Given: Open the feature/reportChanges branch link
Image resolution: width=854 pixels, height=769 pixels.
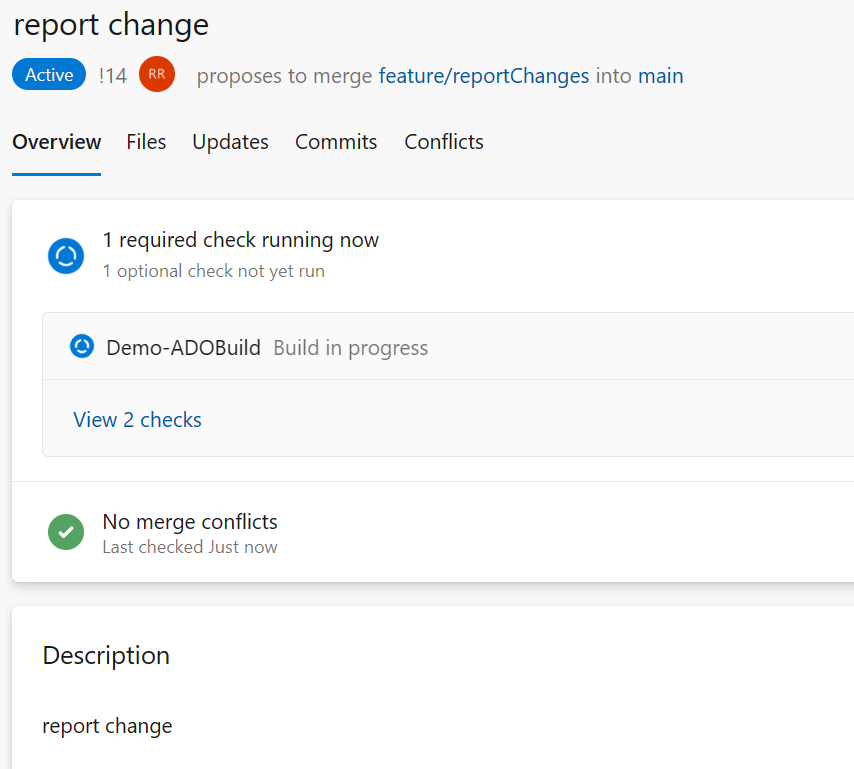Looking at the screenshot, I should click(x=483, y=75).
